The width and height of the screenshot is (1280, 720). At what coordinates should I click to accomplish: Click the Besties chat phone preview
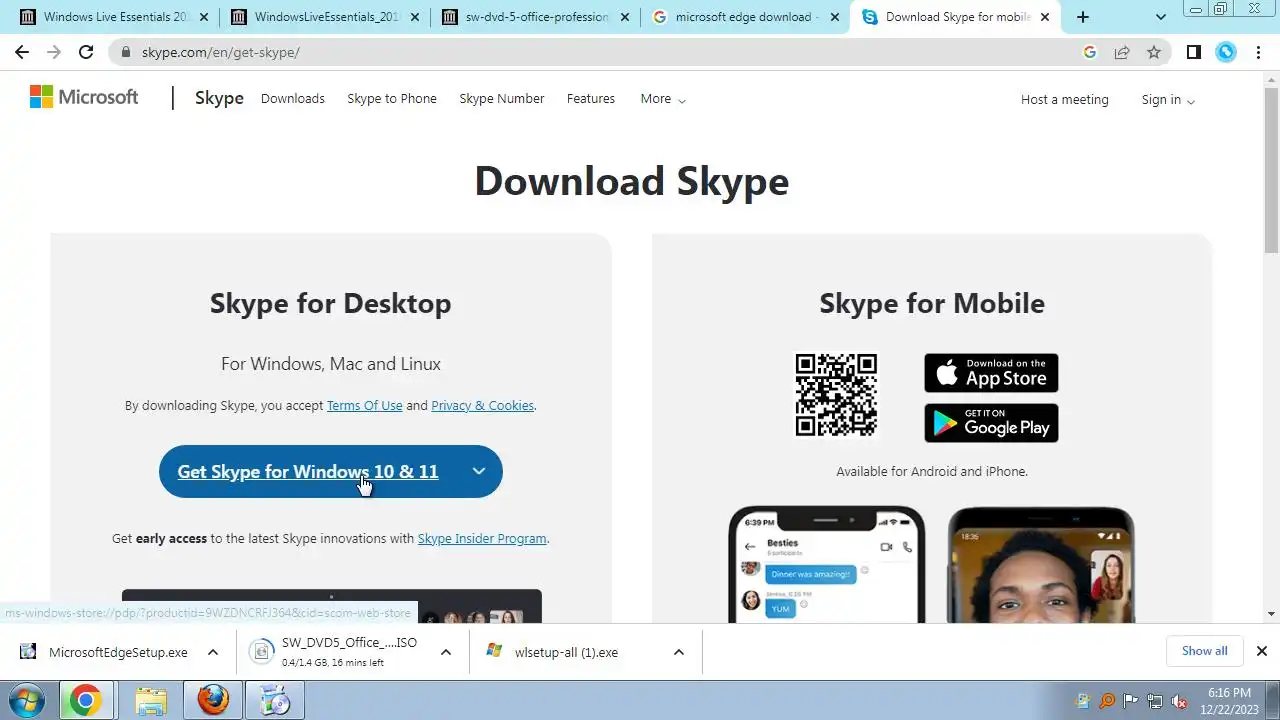[x=827, y=565]
